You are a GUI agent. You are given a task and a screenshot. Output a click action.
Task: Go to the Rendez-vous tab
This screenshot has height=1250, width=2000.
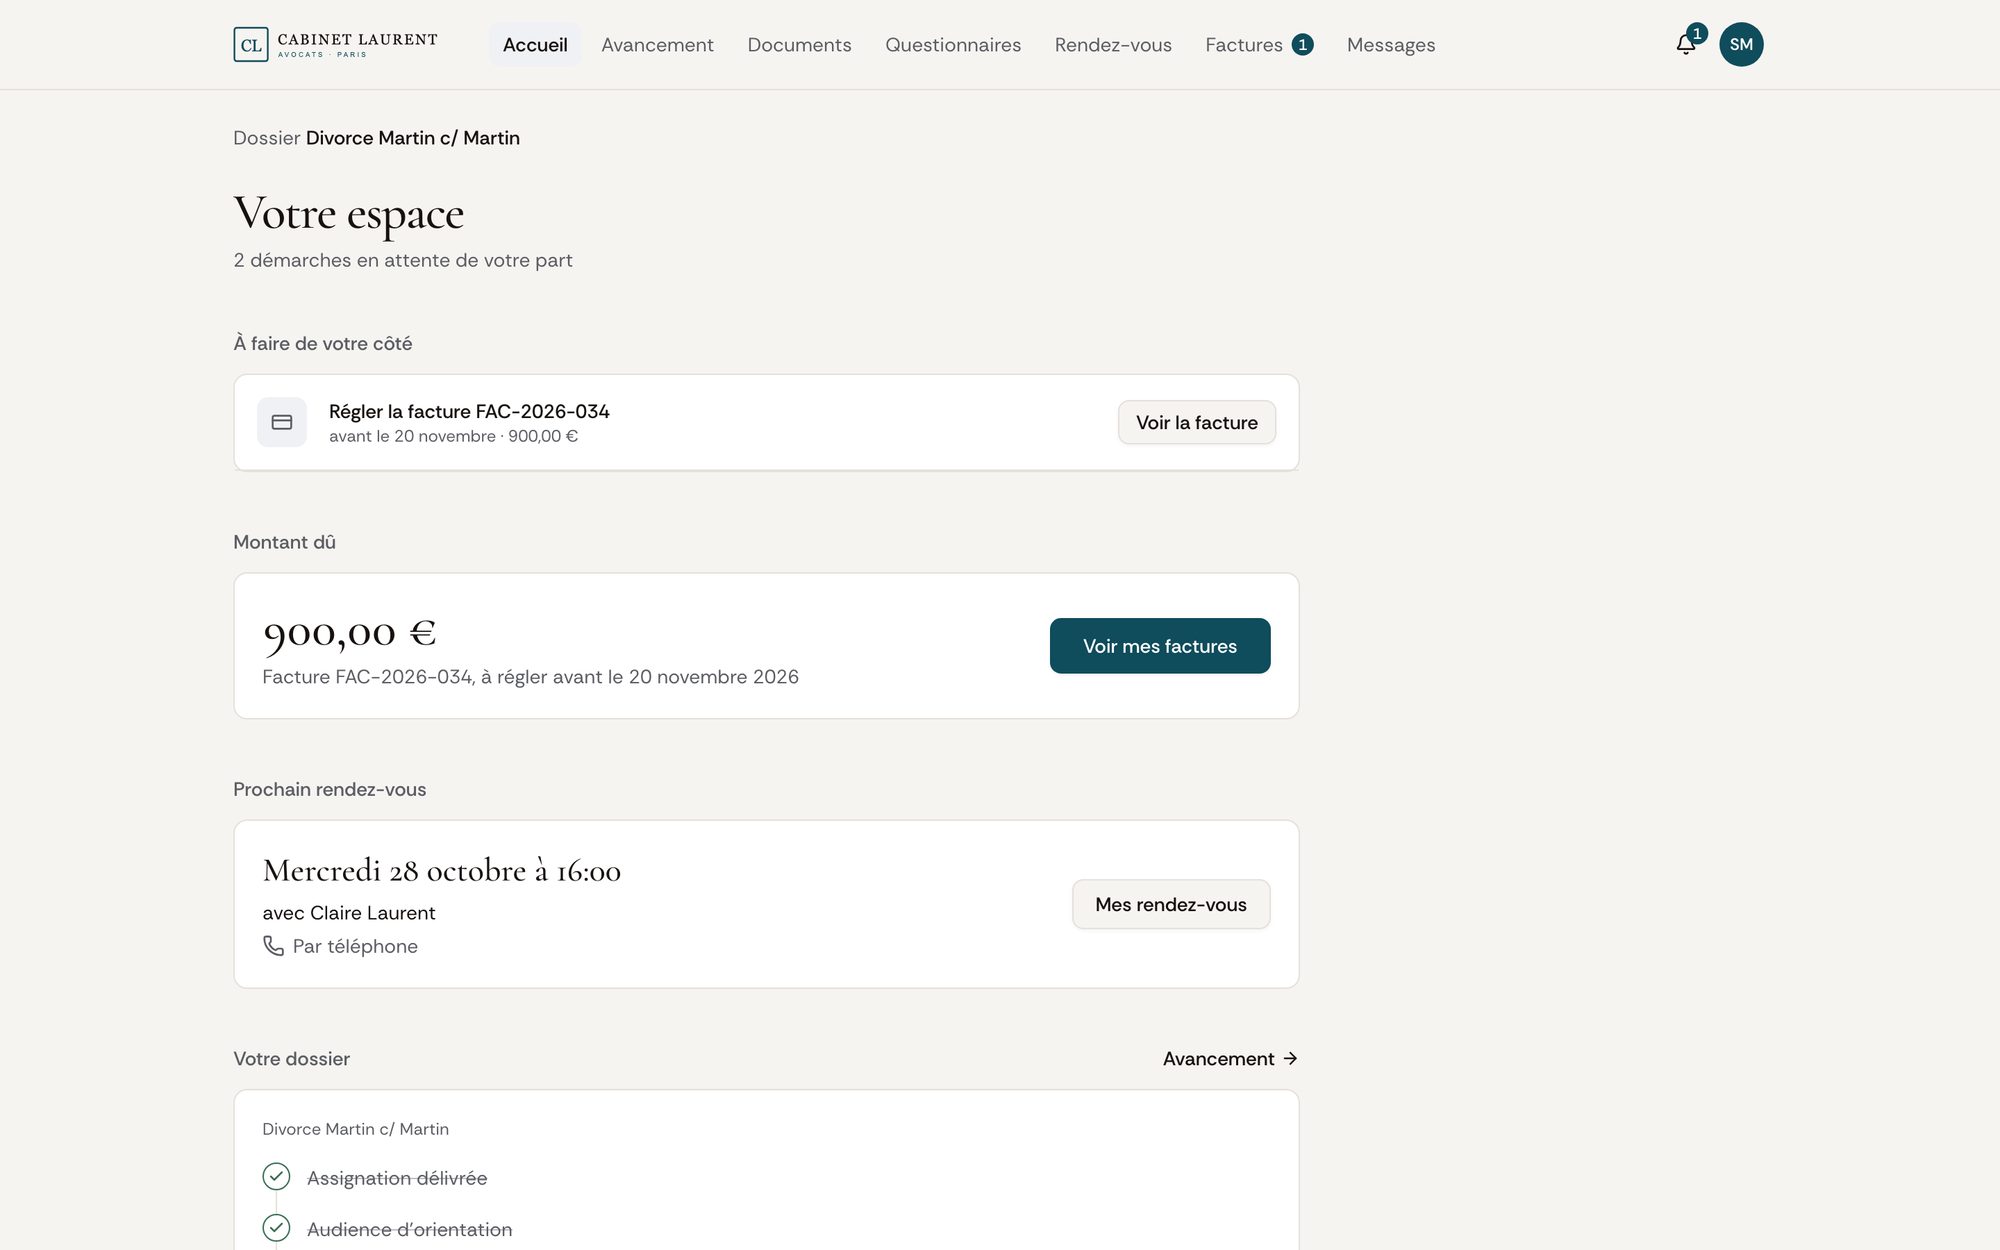pos(1113,44)
